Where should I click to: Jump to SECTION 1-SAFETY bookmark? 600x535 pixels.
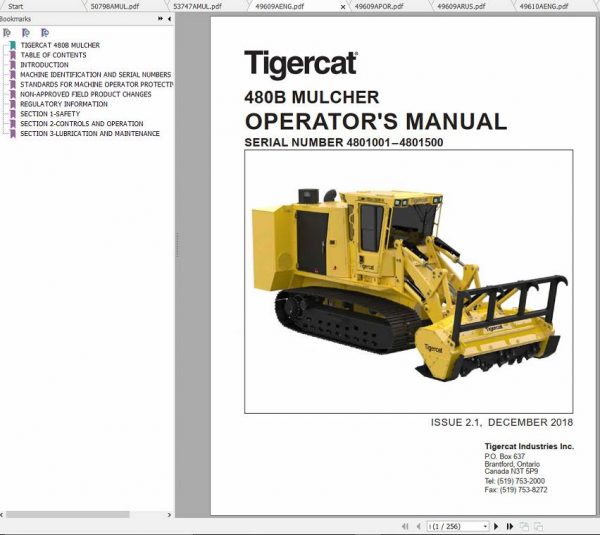(x=50, y=114)
